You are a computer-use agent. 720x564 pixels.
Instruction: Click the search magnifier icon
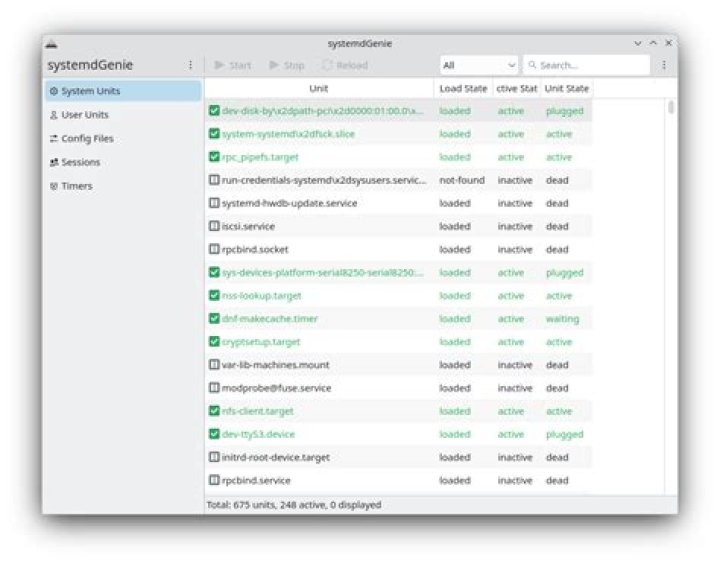(532, 65)
